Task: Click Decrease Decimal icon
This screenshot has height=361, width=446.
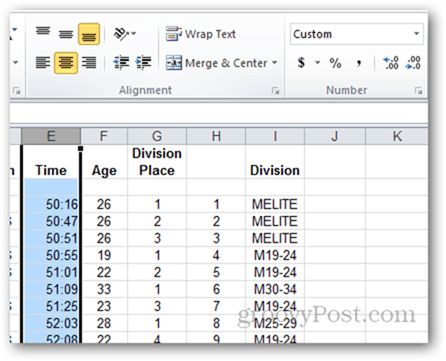Action: tap(413, 63)
